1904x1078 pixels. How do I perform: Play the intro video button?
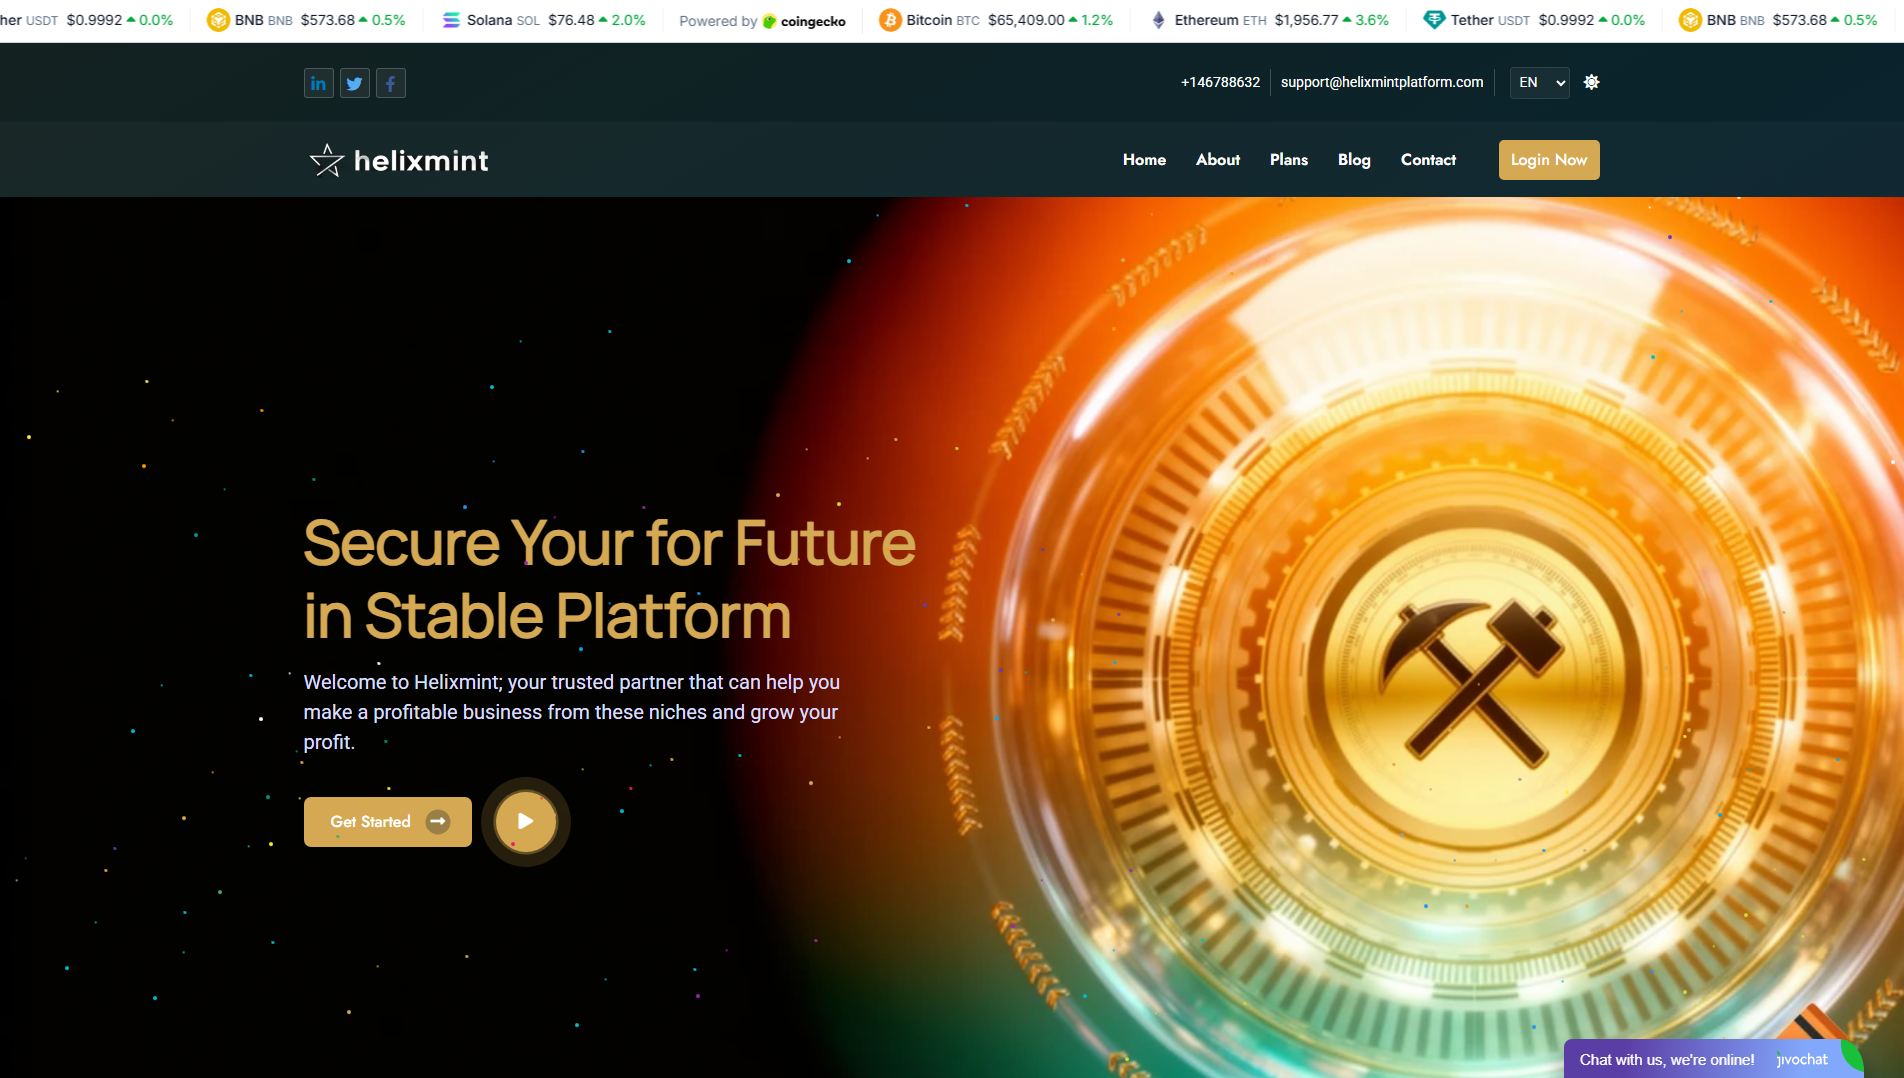pos(526,822)
